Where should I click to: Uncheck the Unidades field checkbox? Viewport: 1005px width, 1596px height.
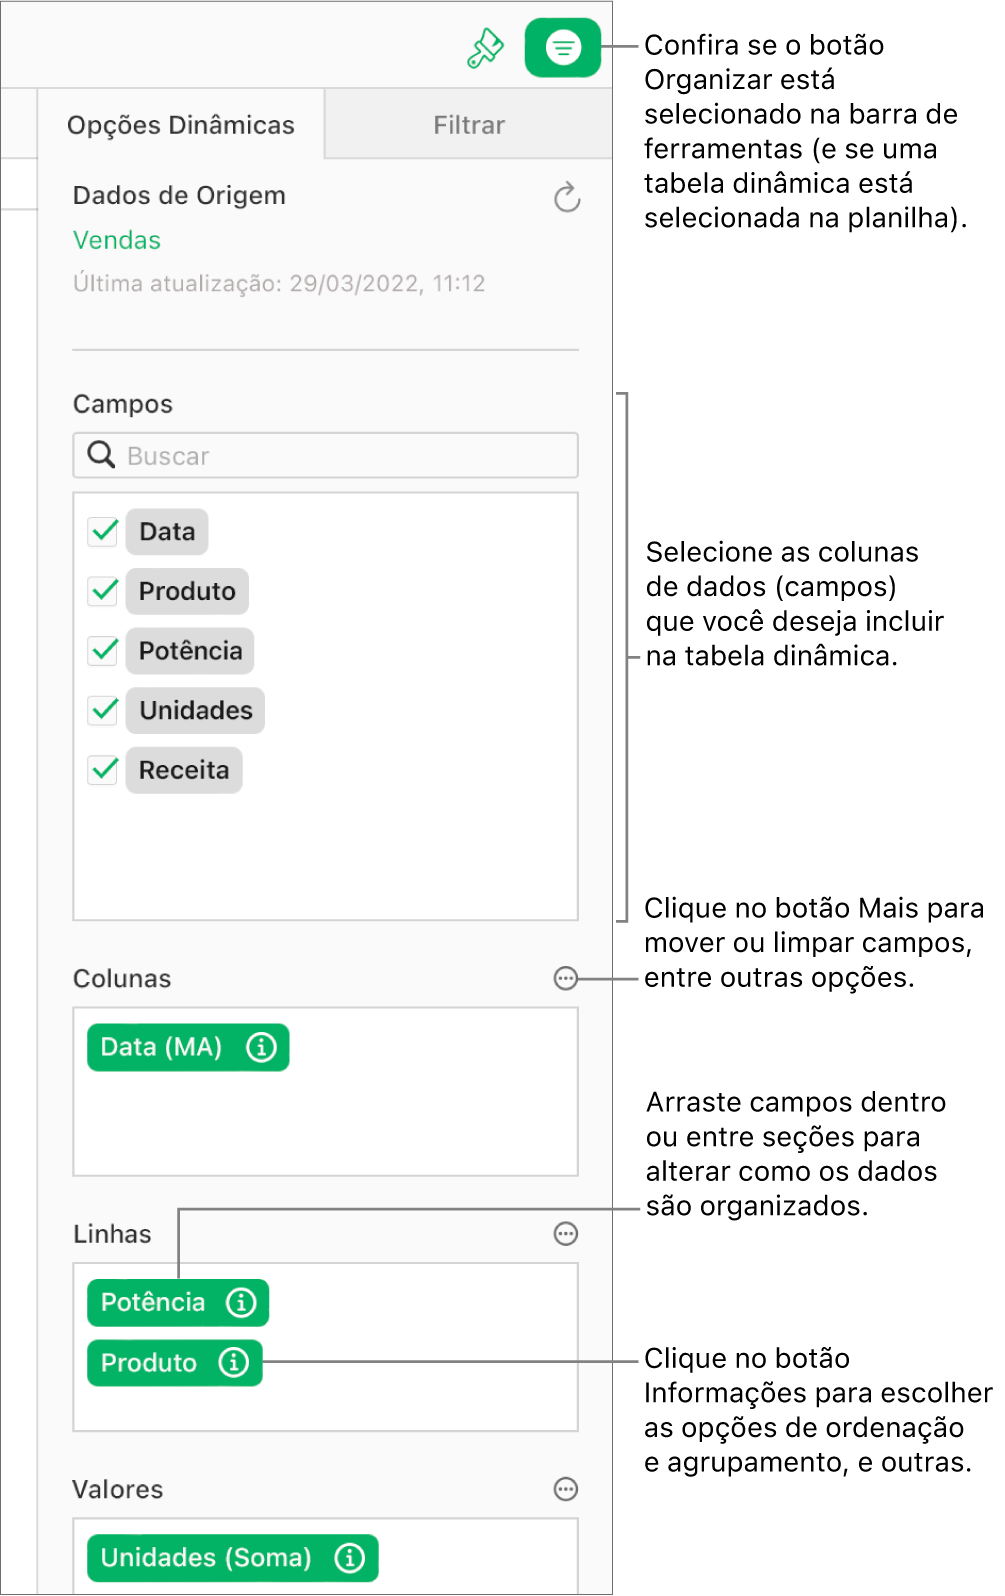coord(102,710)
